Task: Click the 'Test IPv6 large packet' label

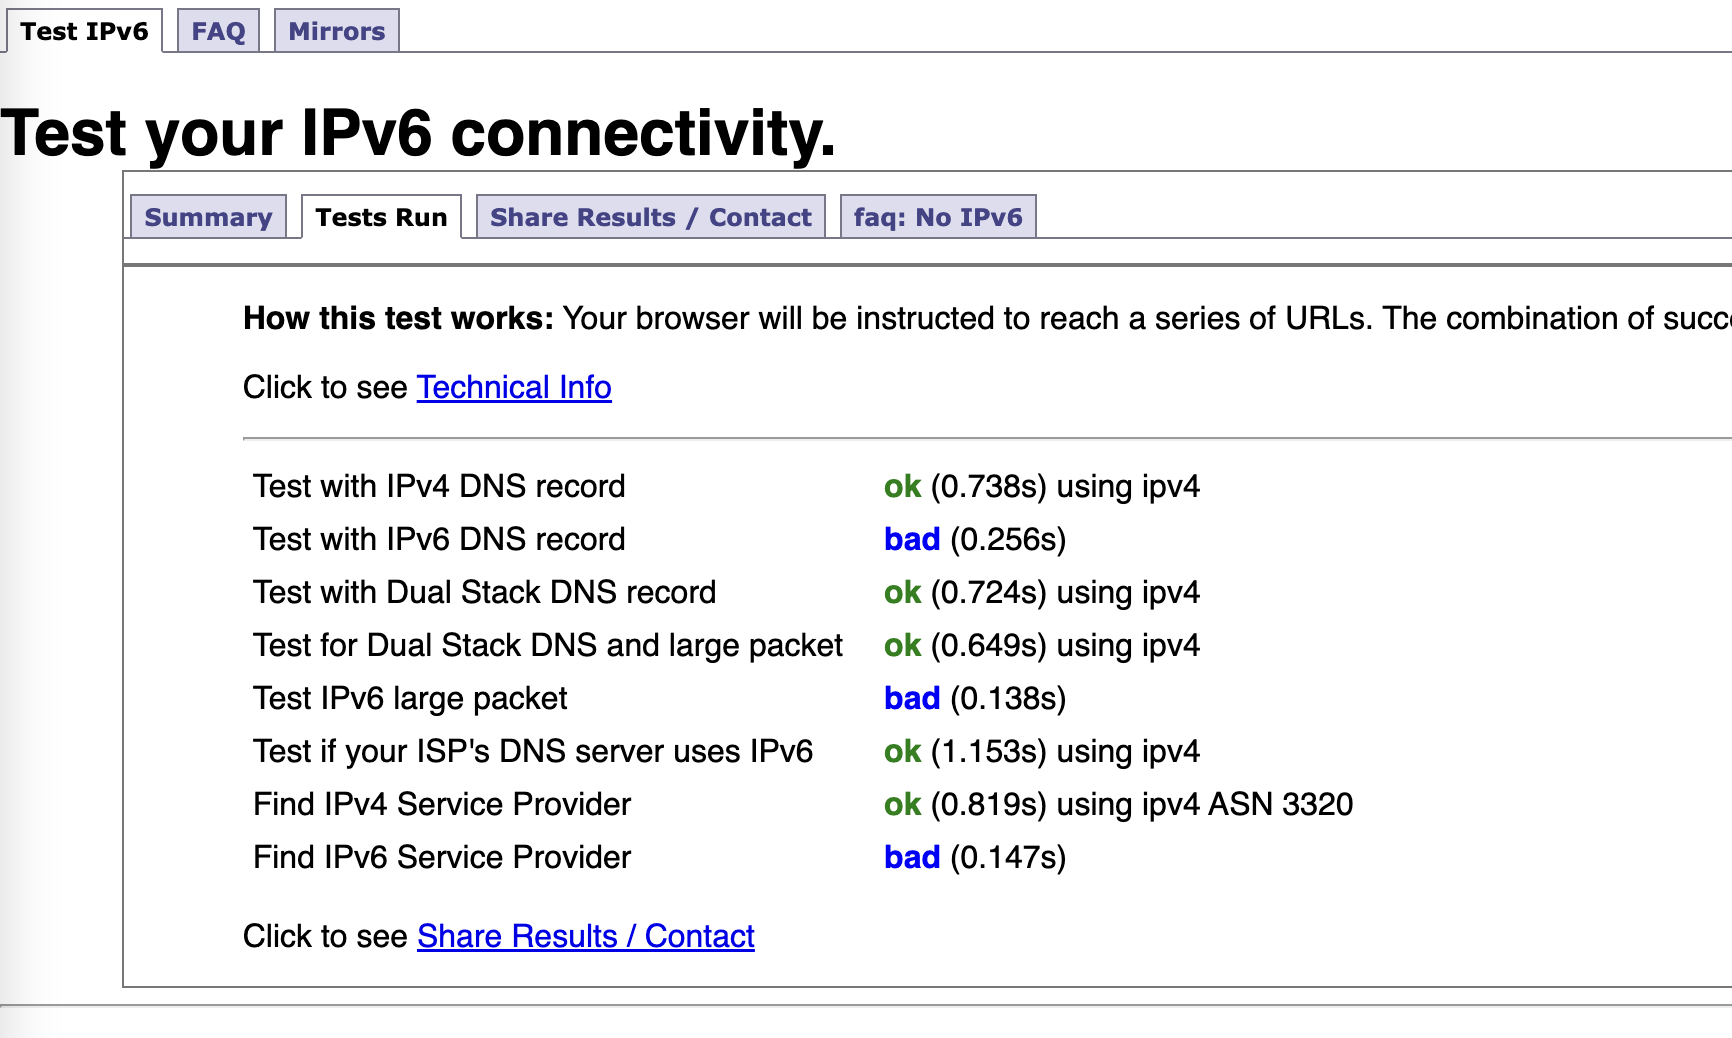Action: (410, 698)
